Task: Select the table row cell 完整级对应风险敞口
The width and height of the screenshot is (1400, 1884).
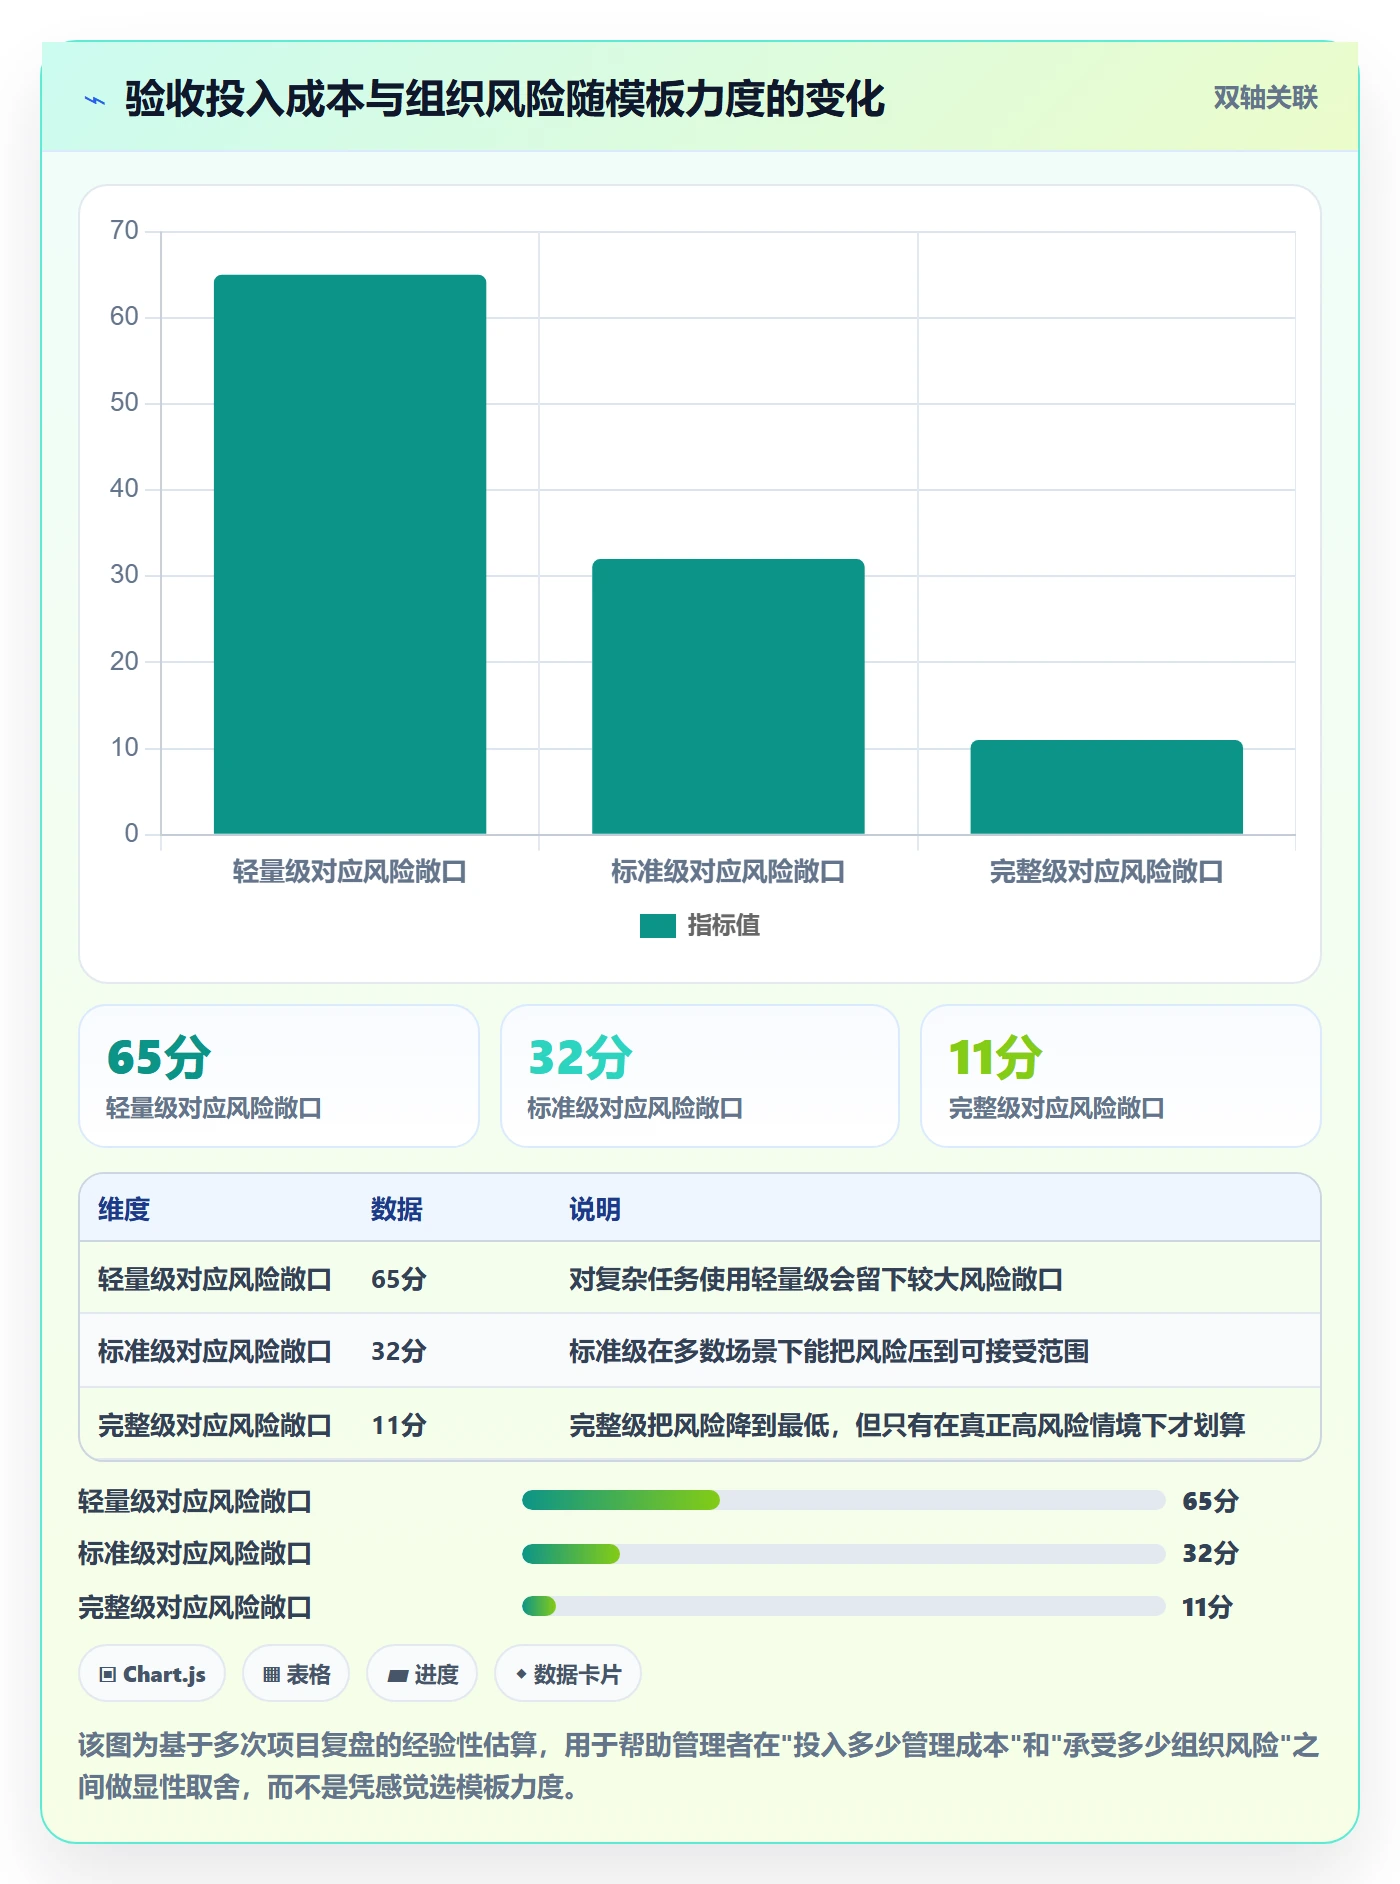Action: click(215, 1425)
